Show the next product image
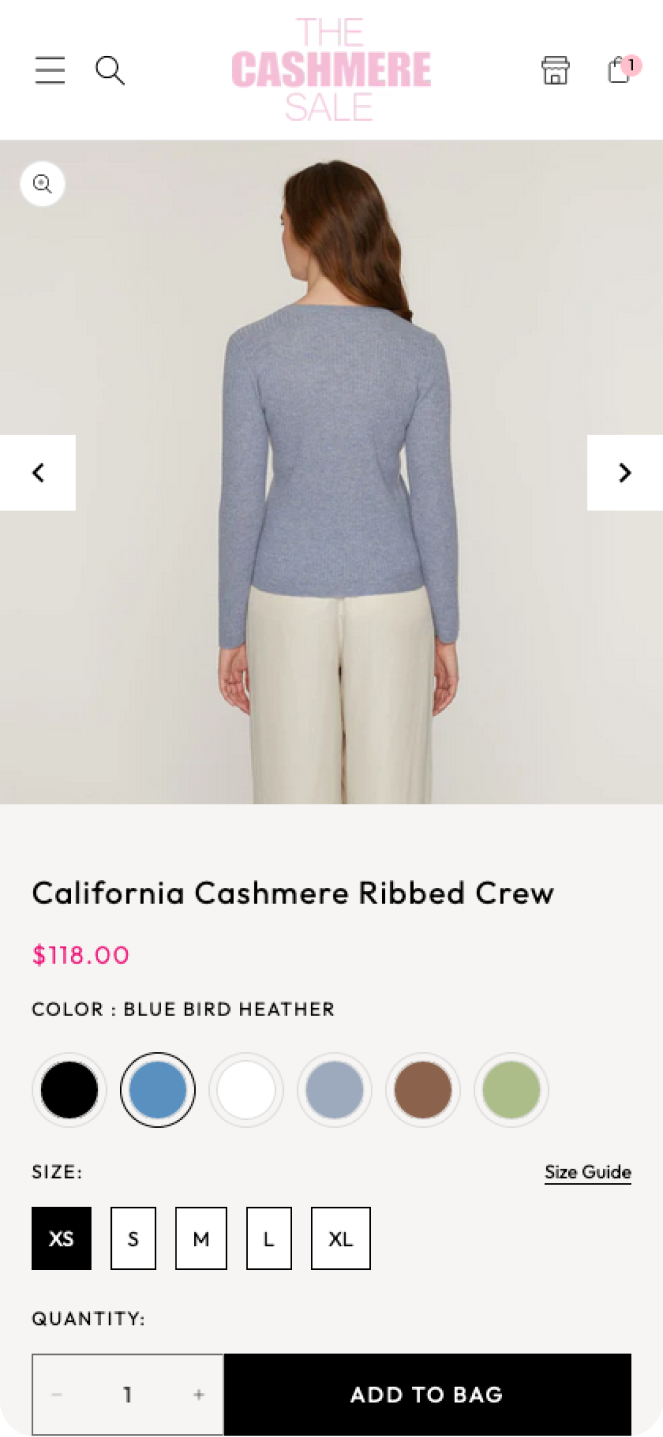663x1437 pixels. click(625, 472)
